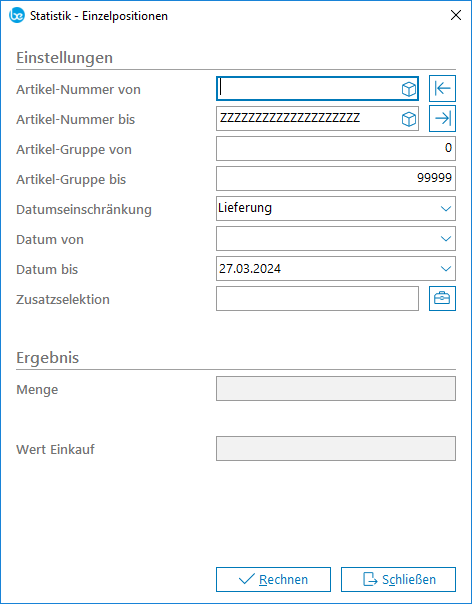Open article lookup cube in Artikel-Nummer bis
Screen dimensions: 472x604
click(x=408, y=119)
